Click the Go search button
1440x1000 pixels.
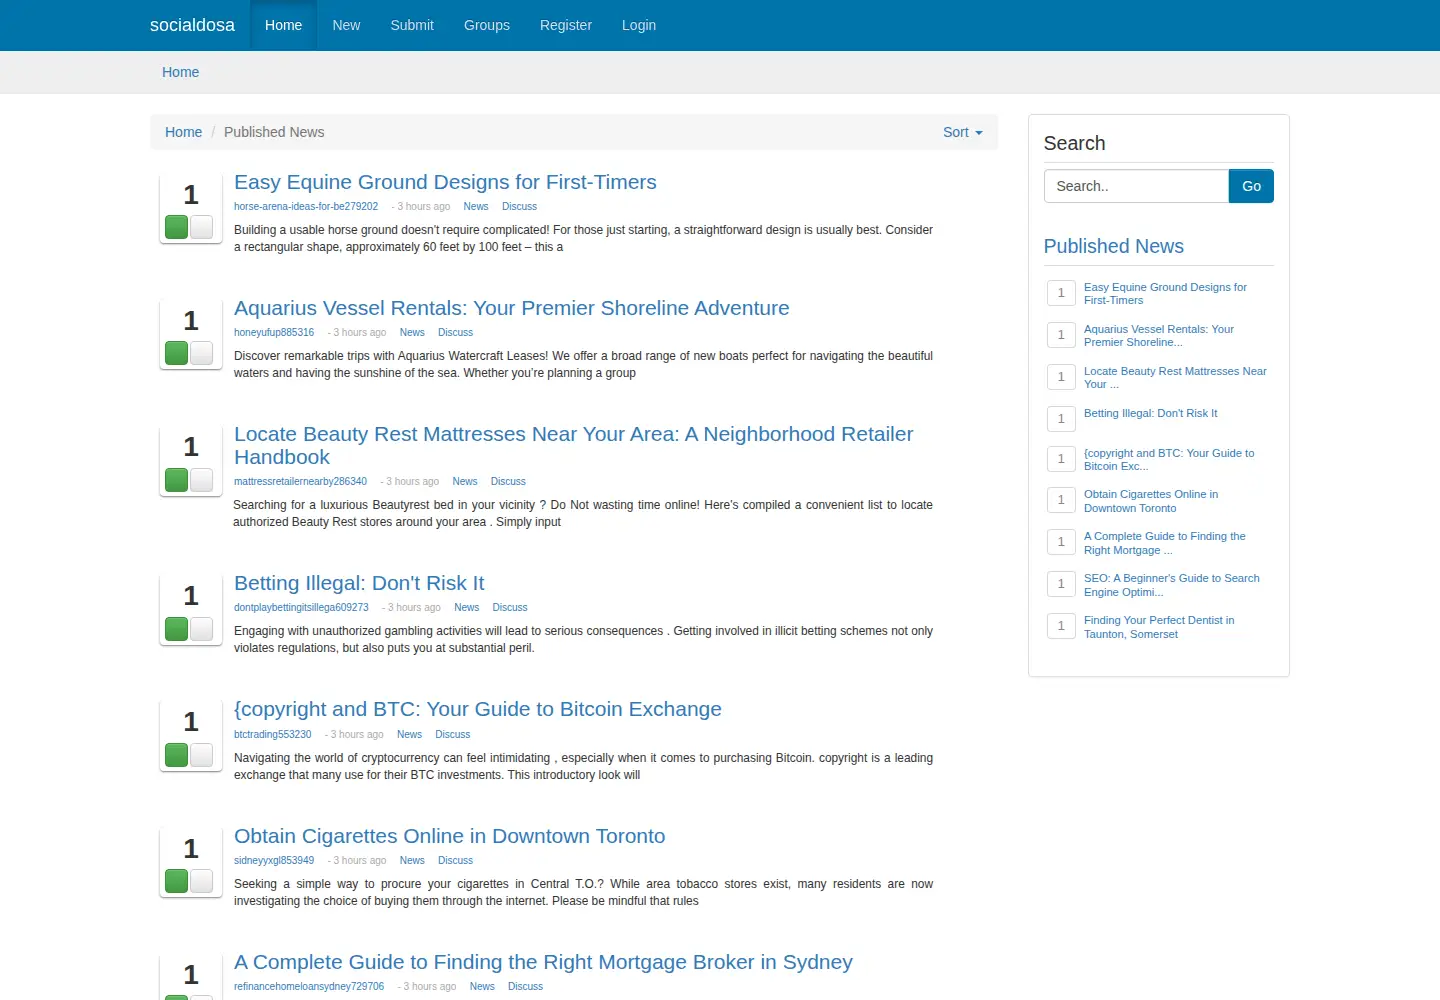(1251, 186)
